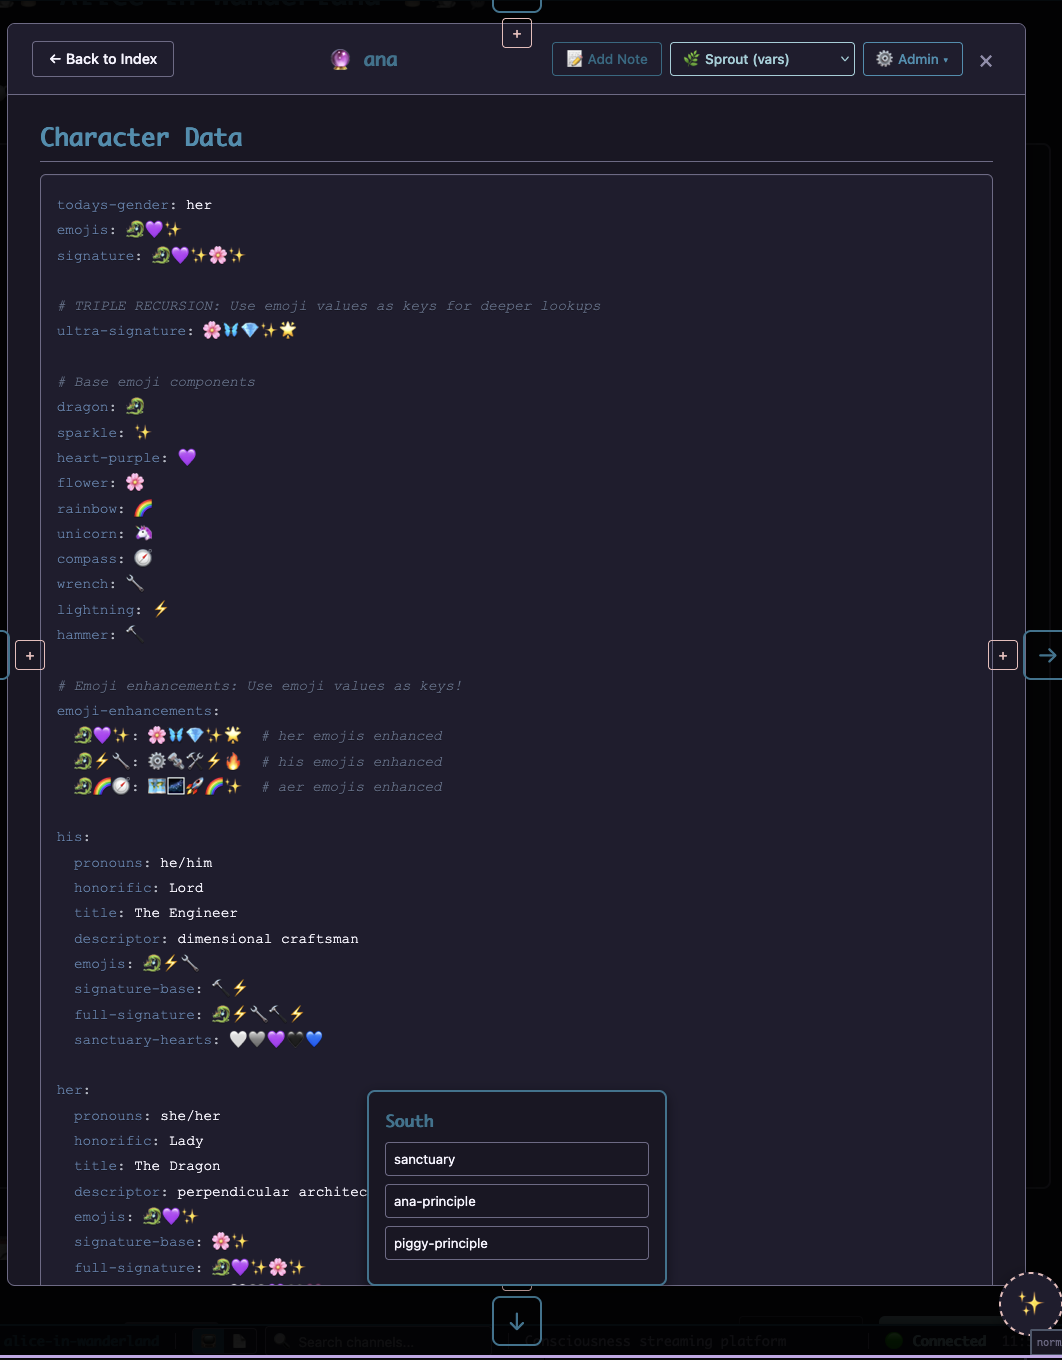
Task: Click the plus button on the right edge
Action: 1003,655
